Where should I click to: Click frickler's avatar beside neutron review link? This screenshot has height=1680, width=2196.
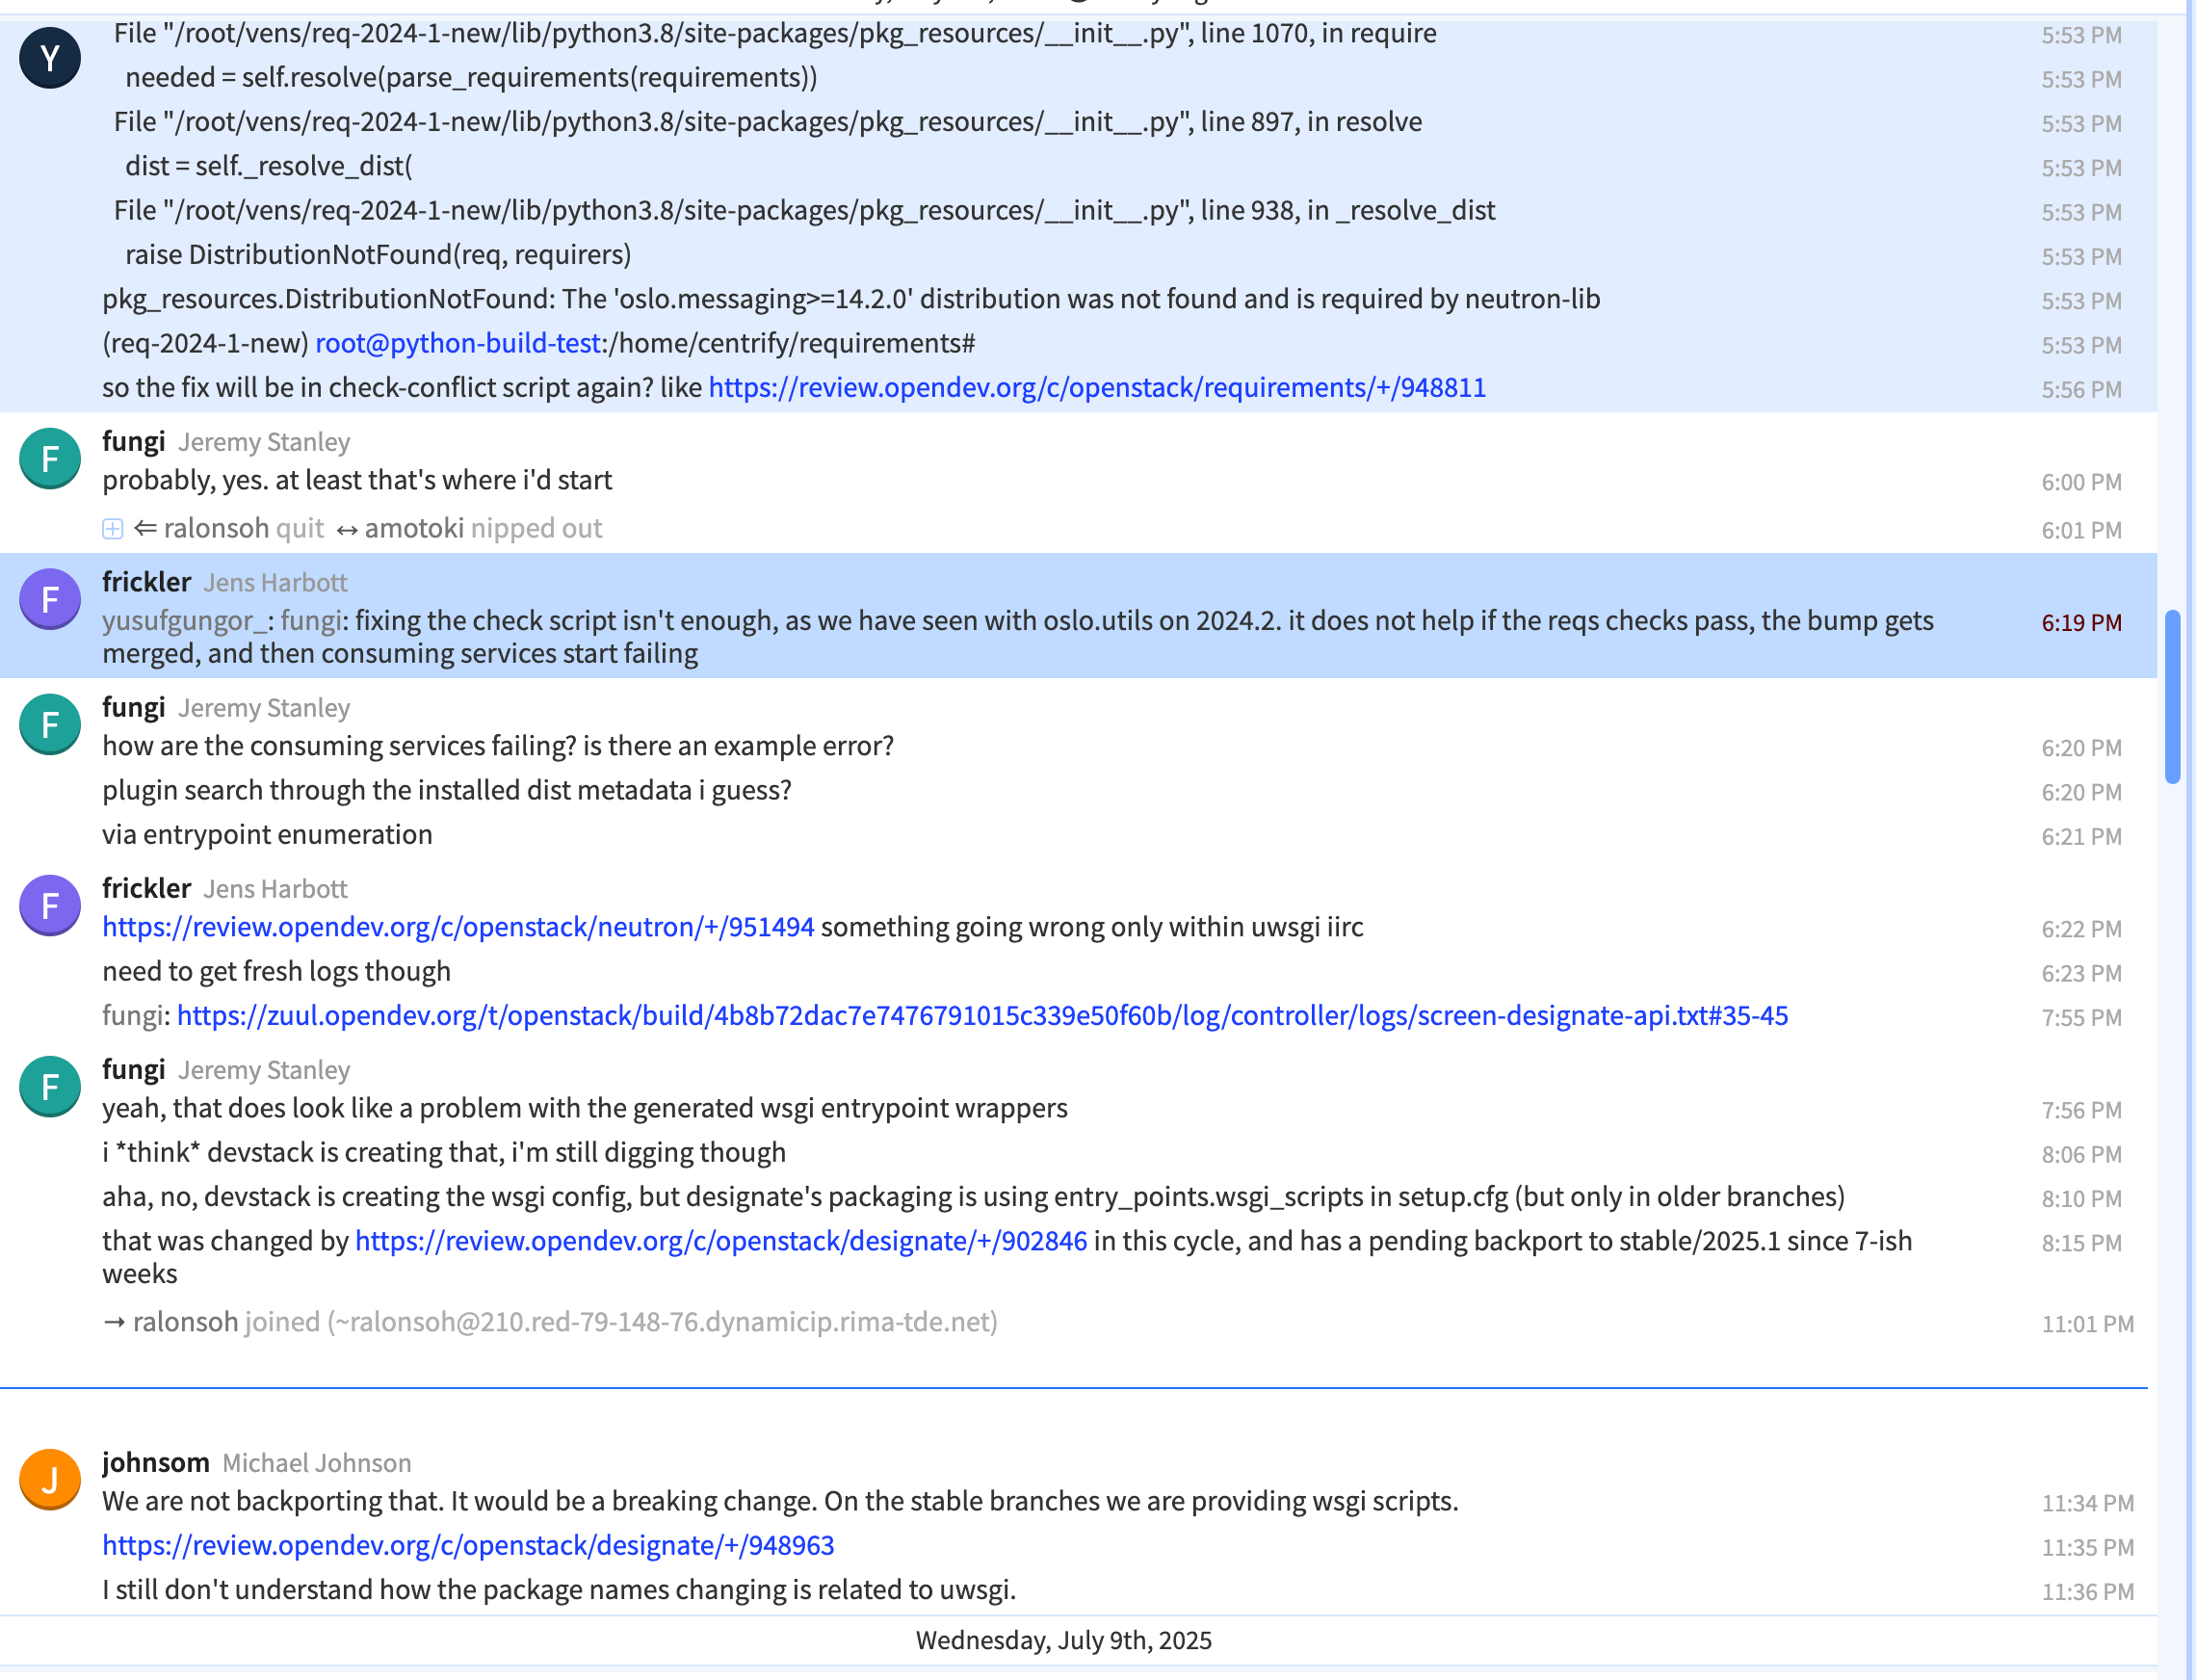(x=50, y=905)
